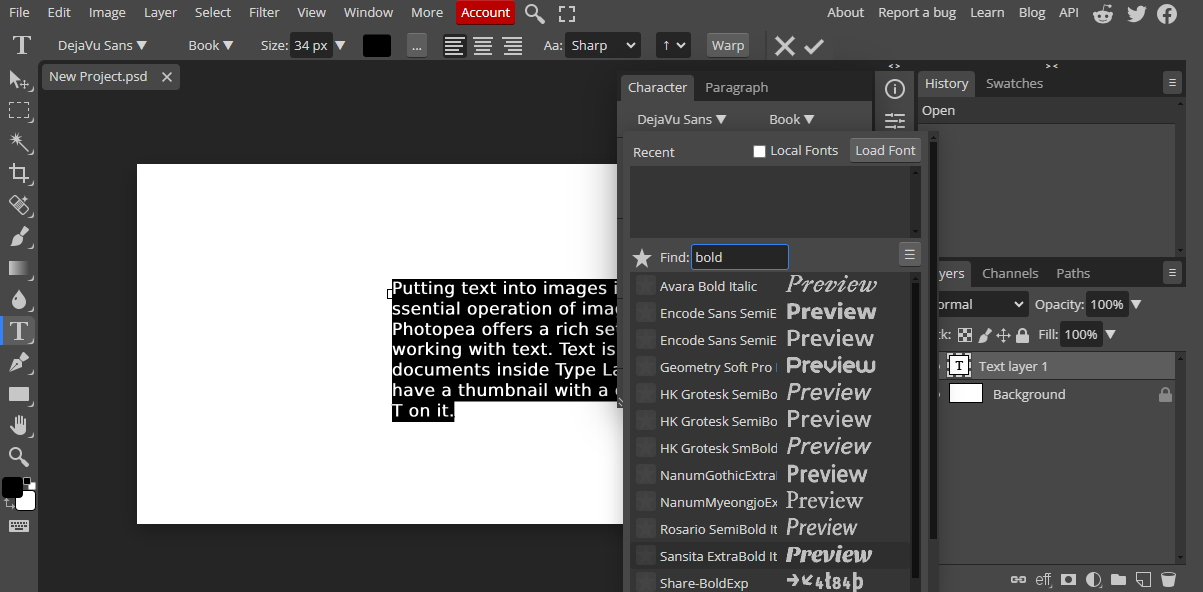
Task: Pick the Zoom tool in toolbar
Action: tap(19, 457)
